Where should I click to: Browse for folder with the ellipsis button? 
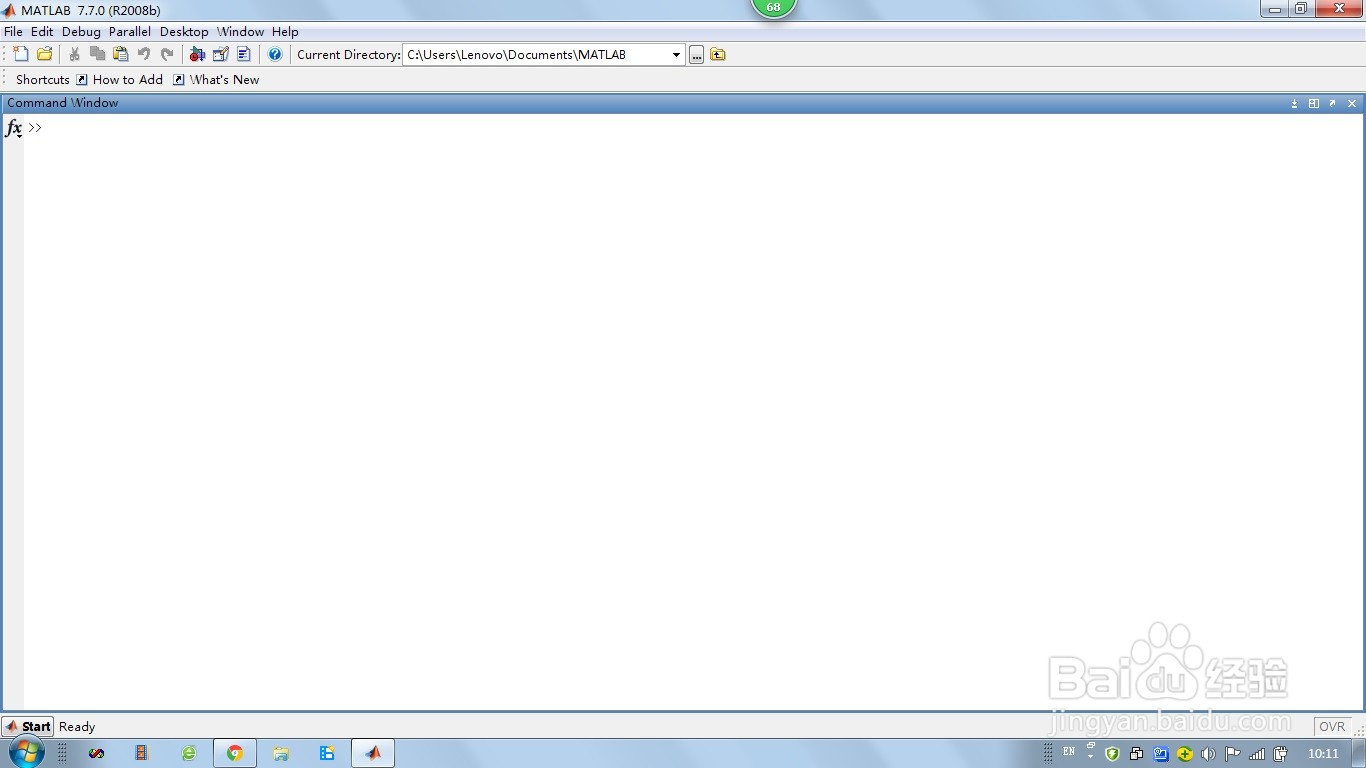point(697,55)
